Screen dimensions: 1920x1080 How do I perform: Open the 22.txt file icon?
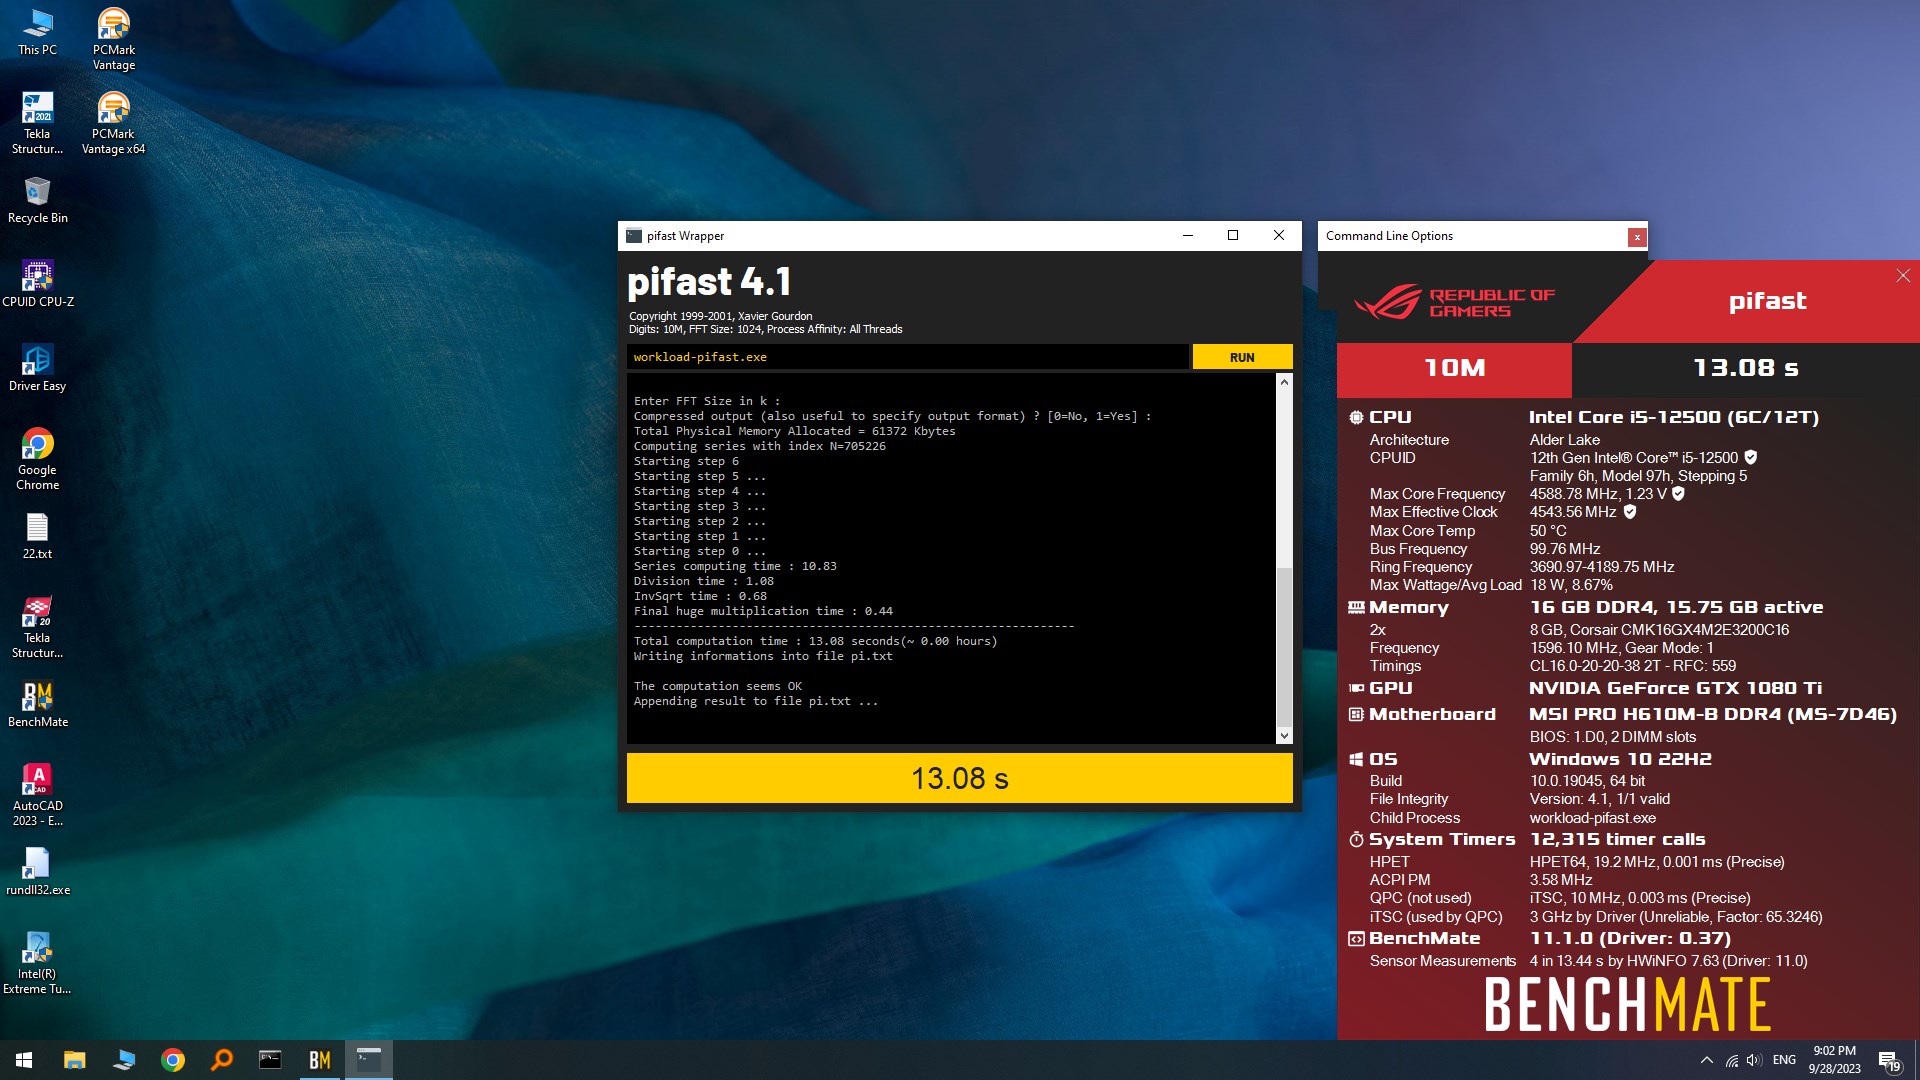(37, 536)
